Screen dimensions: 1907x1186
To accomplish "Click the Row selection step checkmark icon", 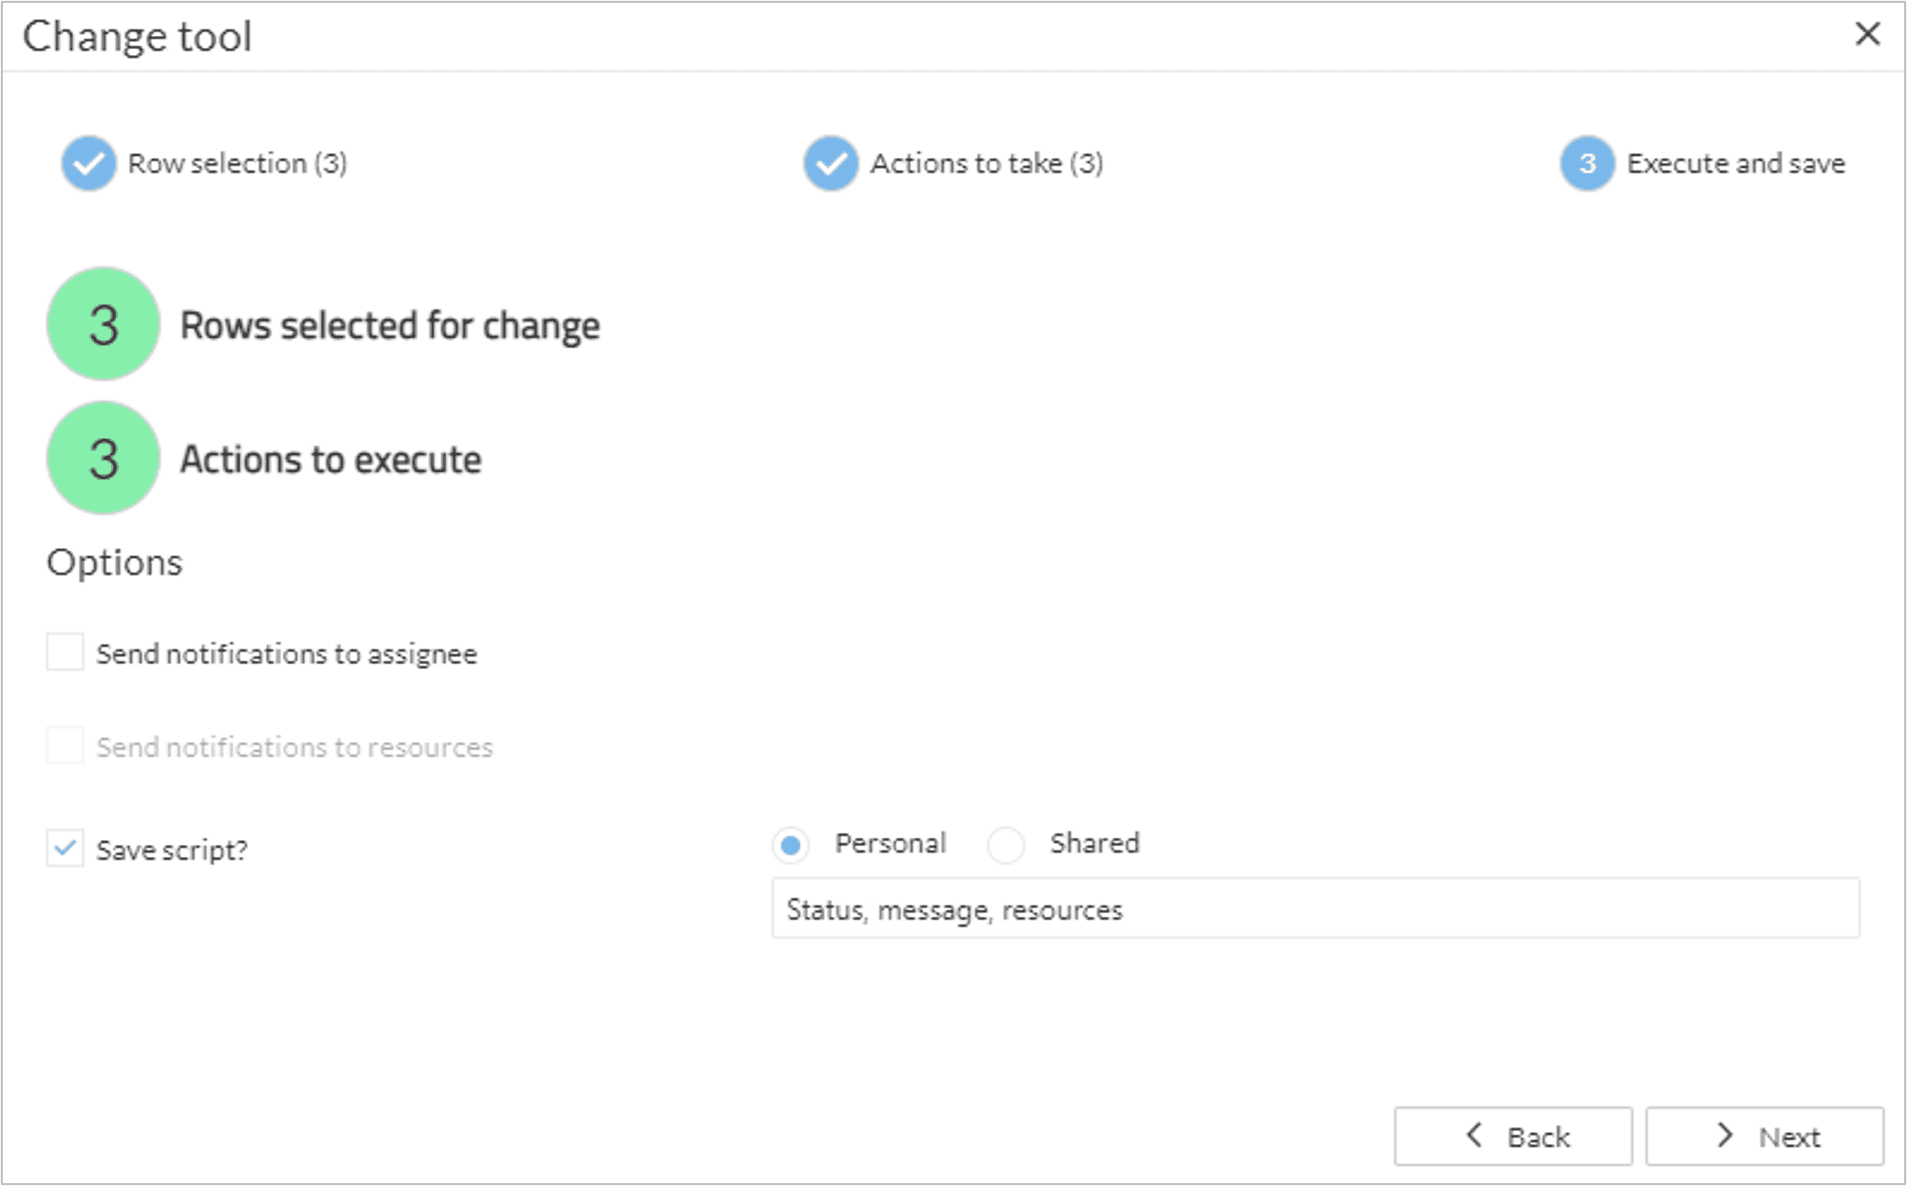I will (x=88, y=163).
